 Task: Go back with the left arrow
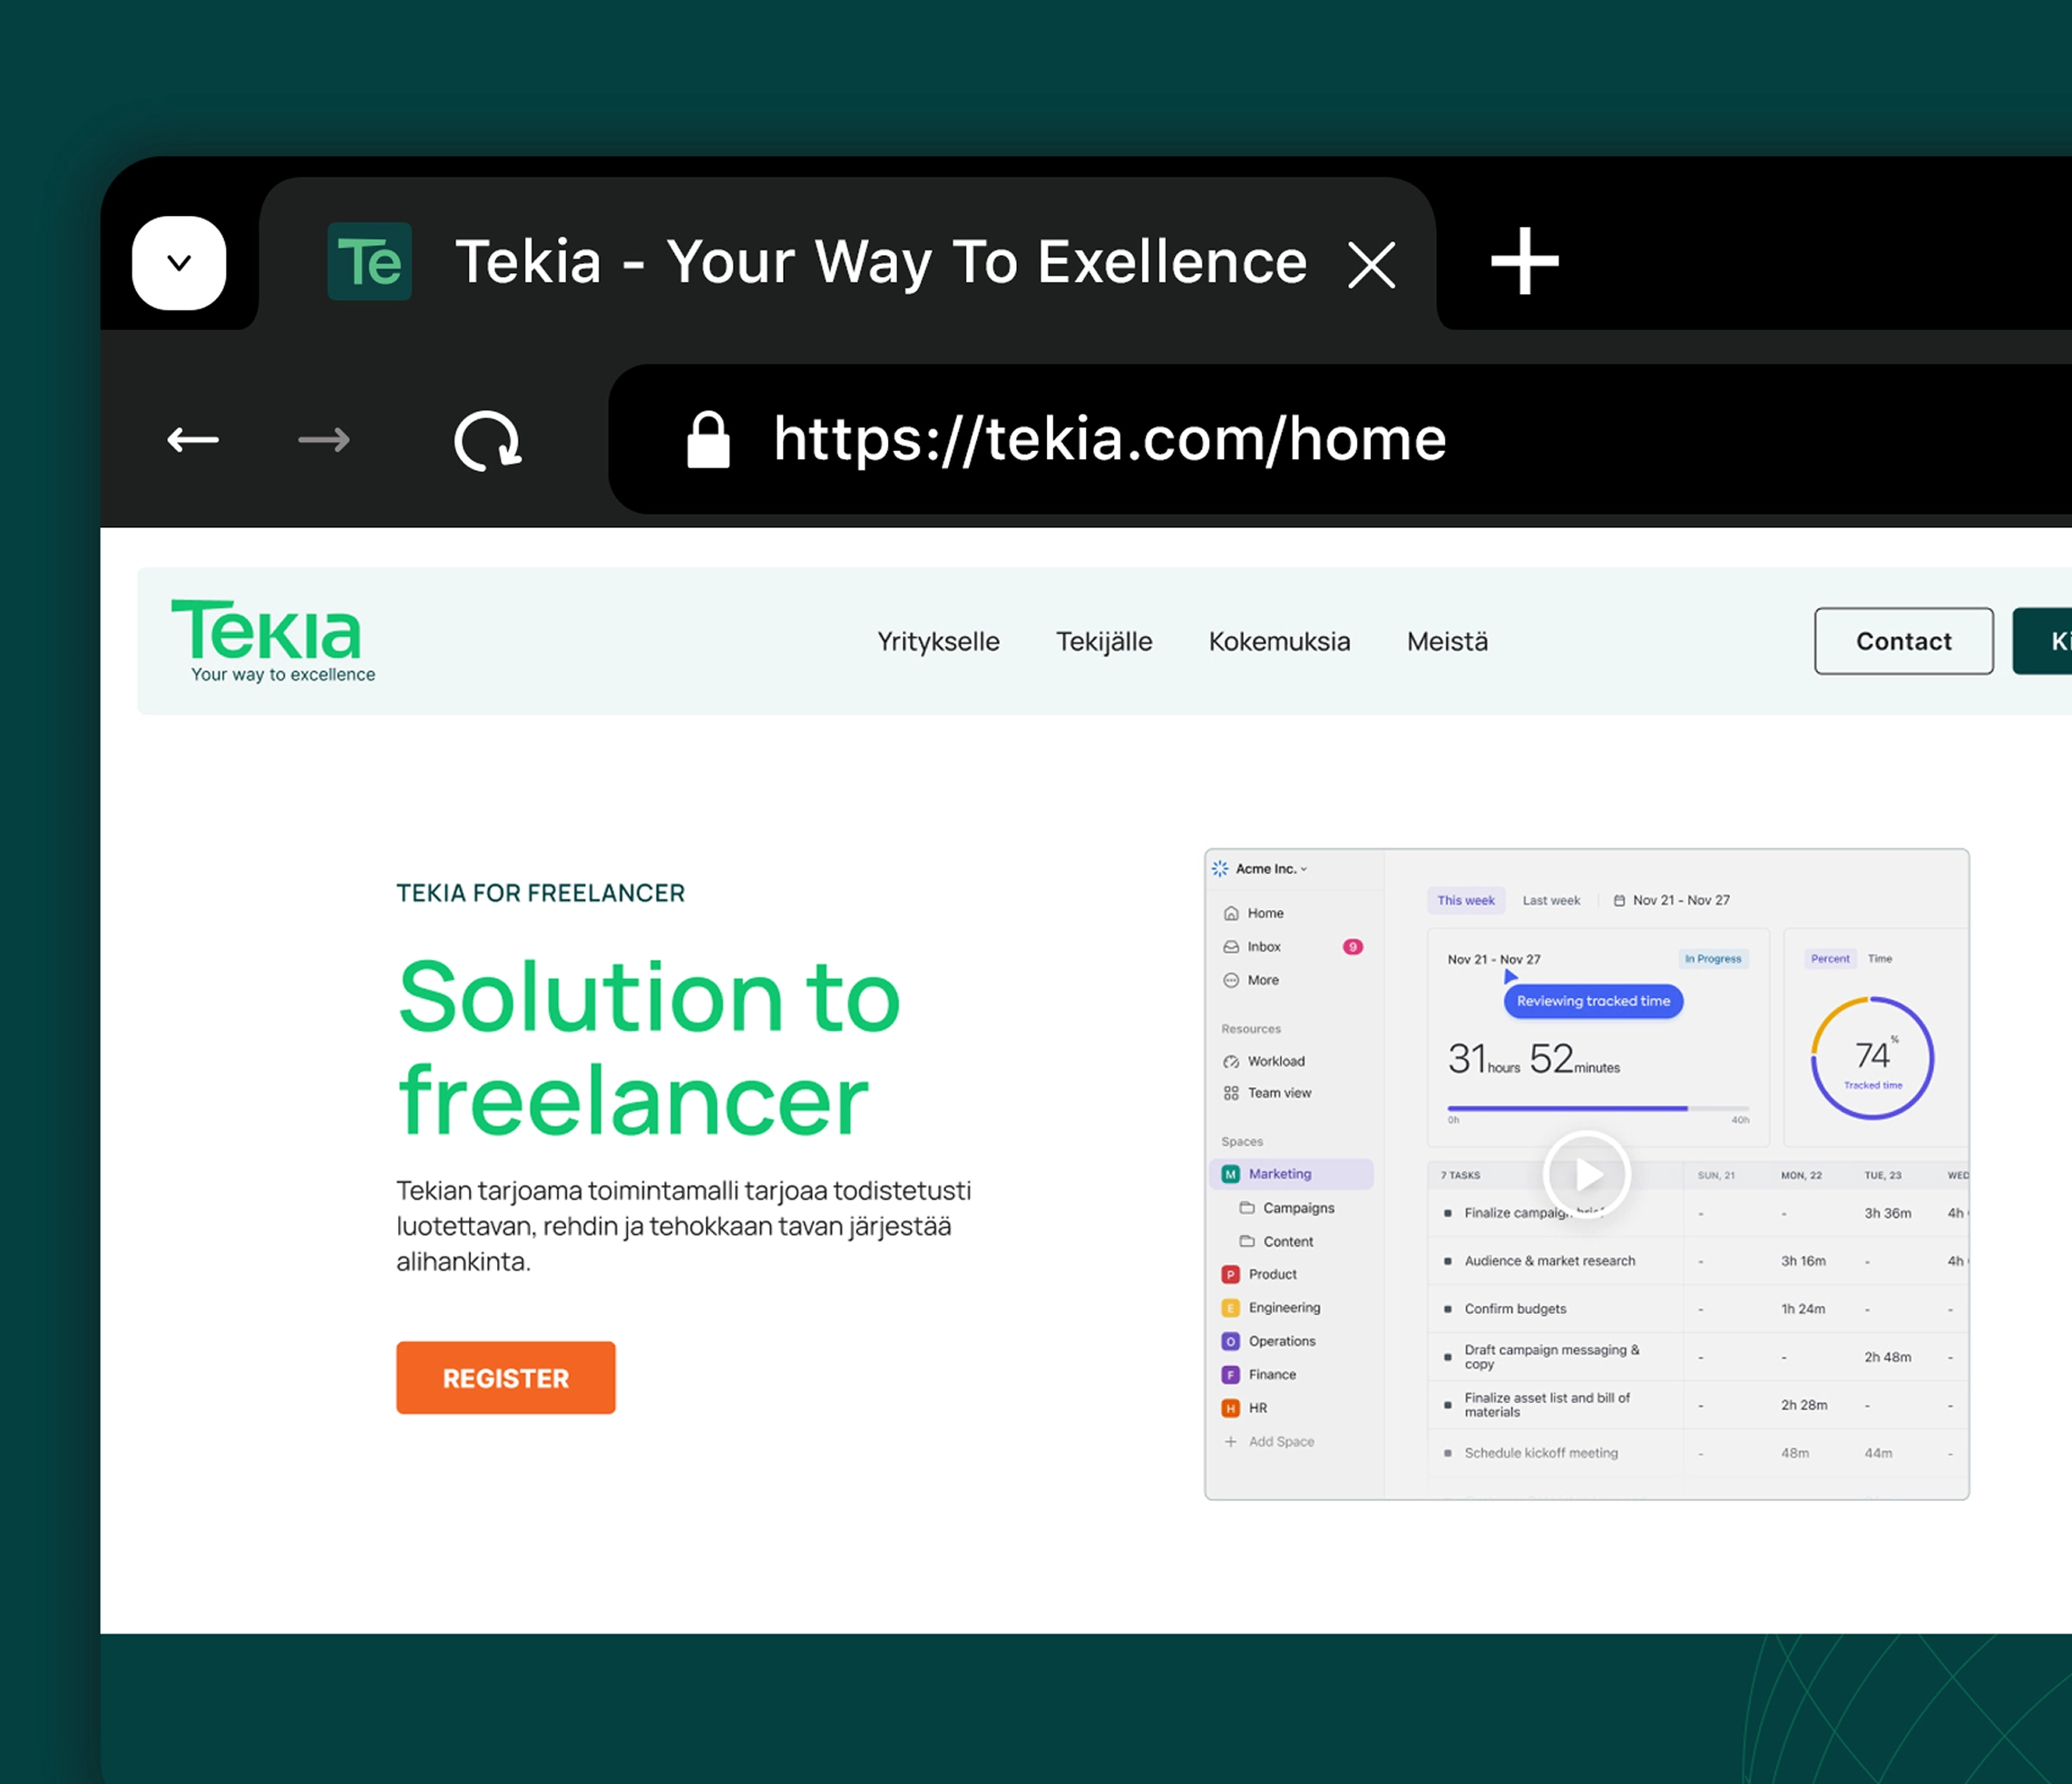[x=193, y=439]
